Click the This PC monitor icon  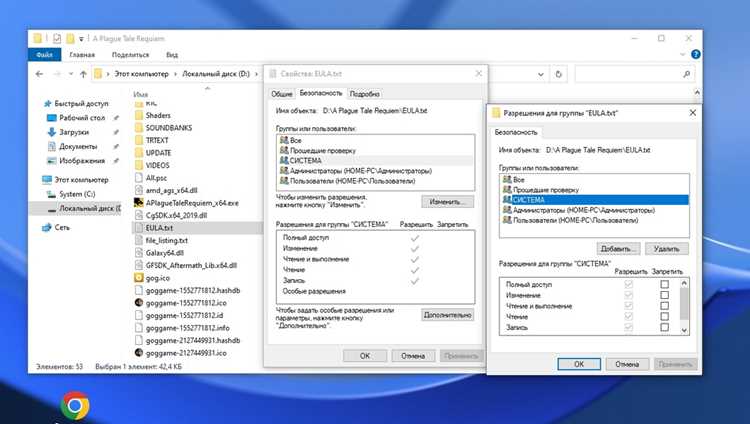click(47, 180)
